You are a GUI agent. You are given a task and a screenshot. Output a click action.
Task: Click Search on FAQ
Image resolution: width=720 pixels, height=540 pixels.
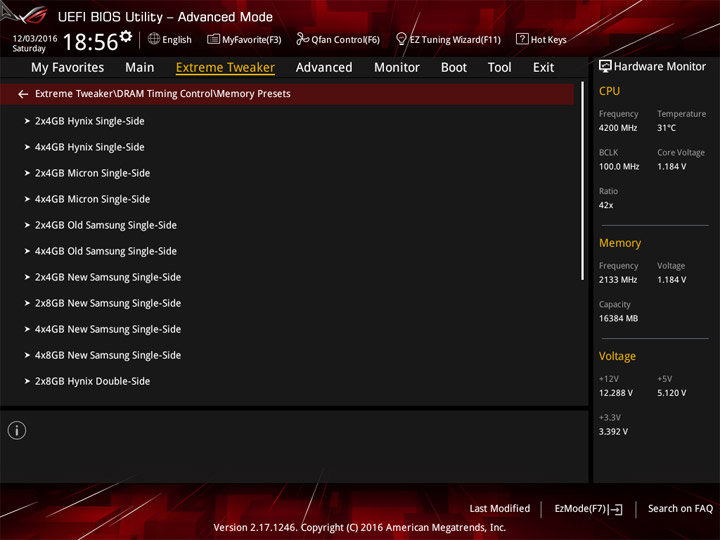pyautogui.click(x=681, y=509)
